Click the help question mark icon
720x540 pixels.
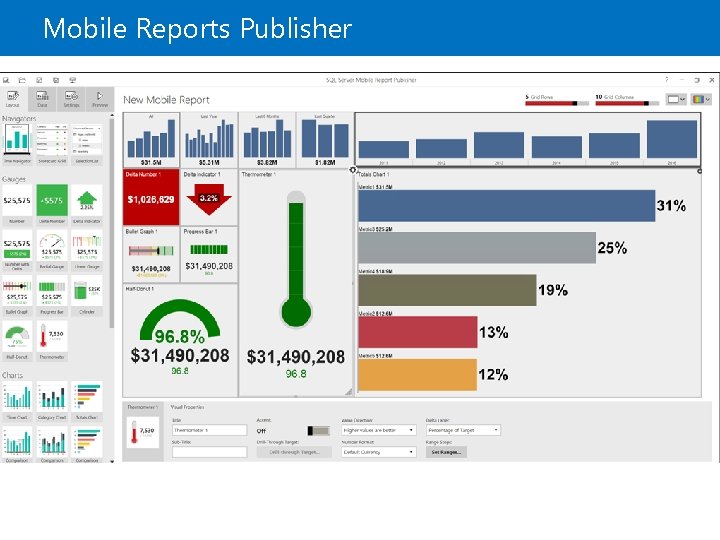[x=667, y=80]
